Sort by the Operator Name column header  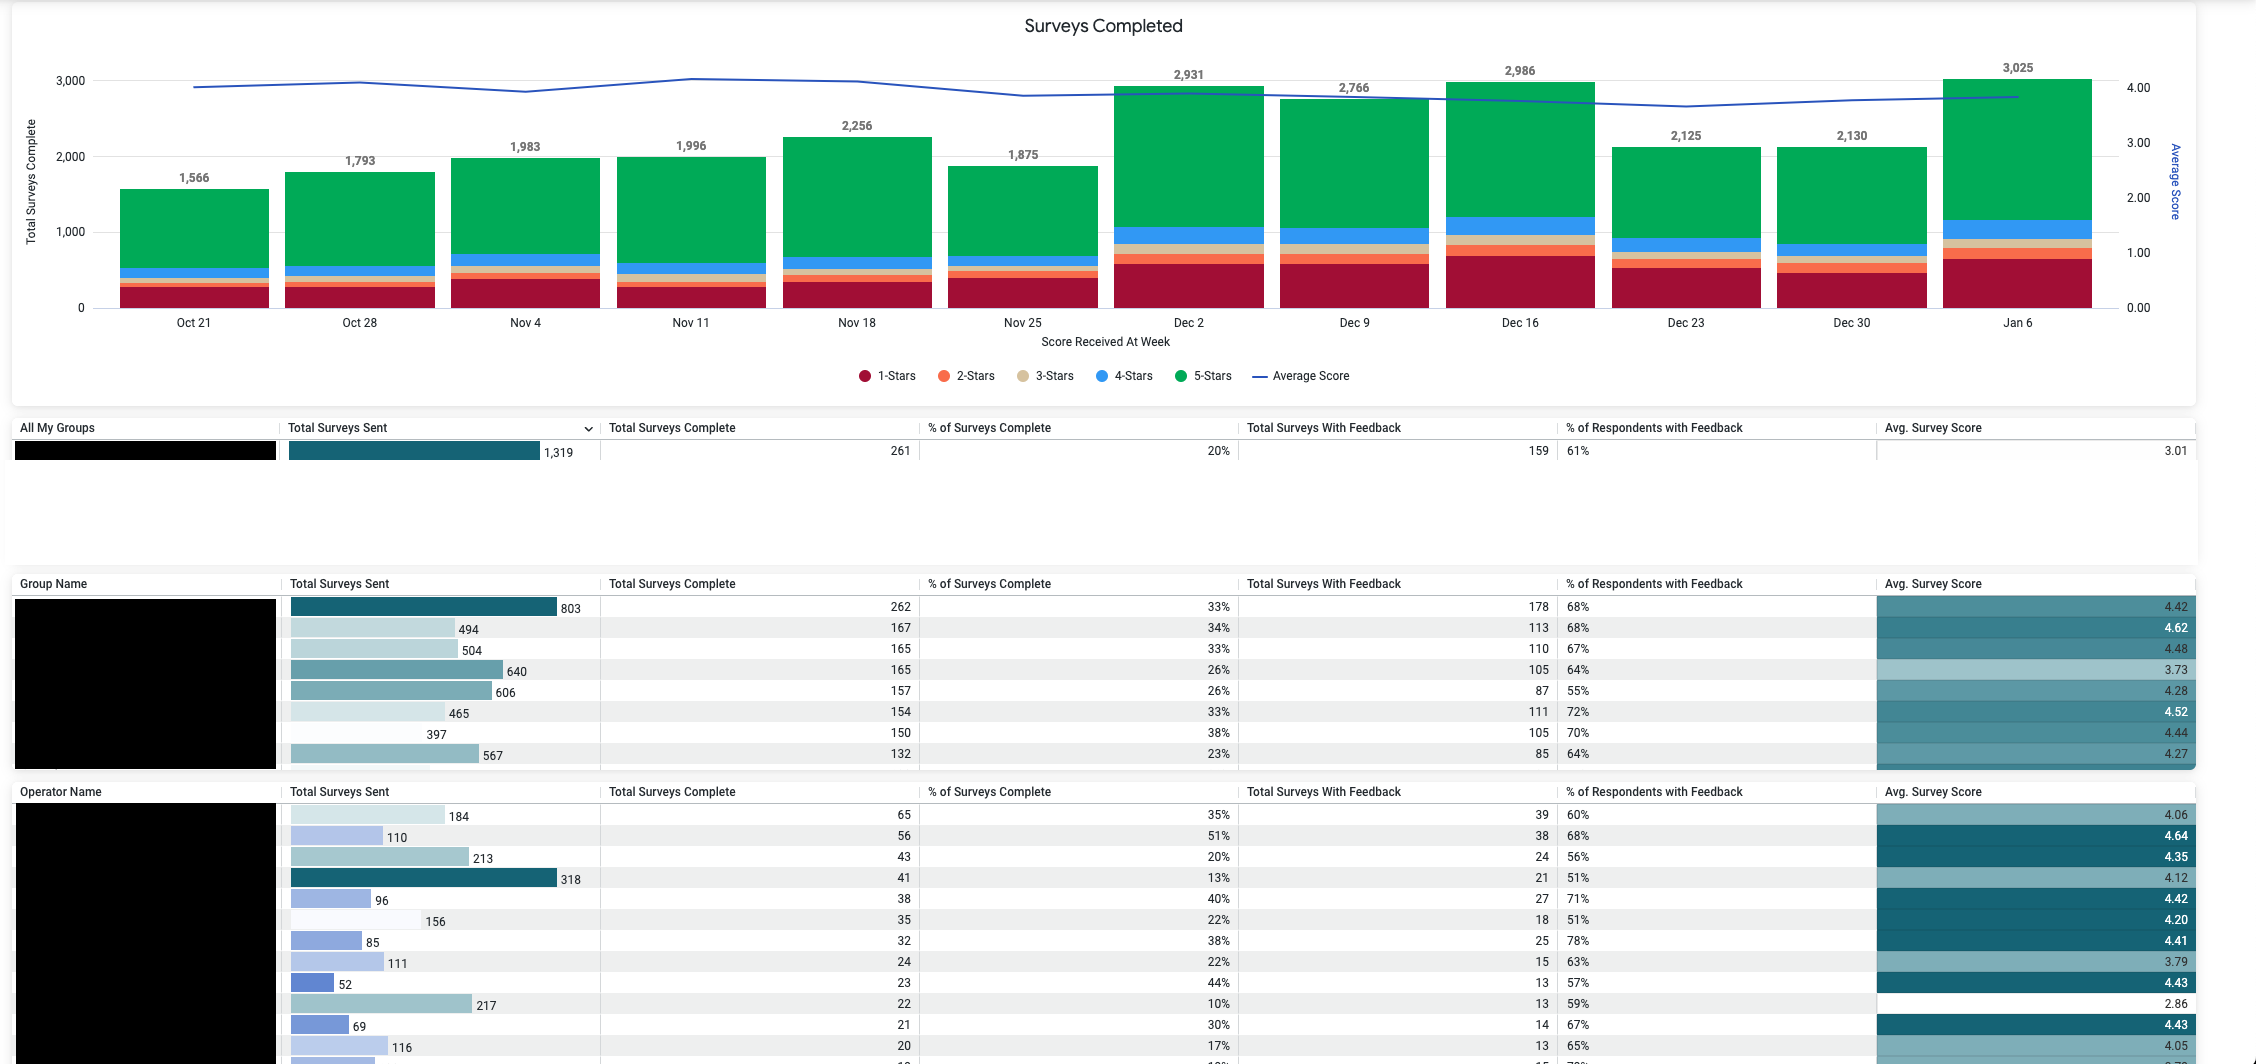pos(61,792)
